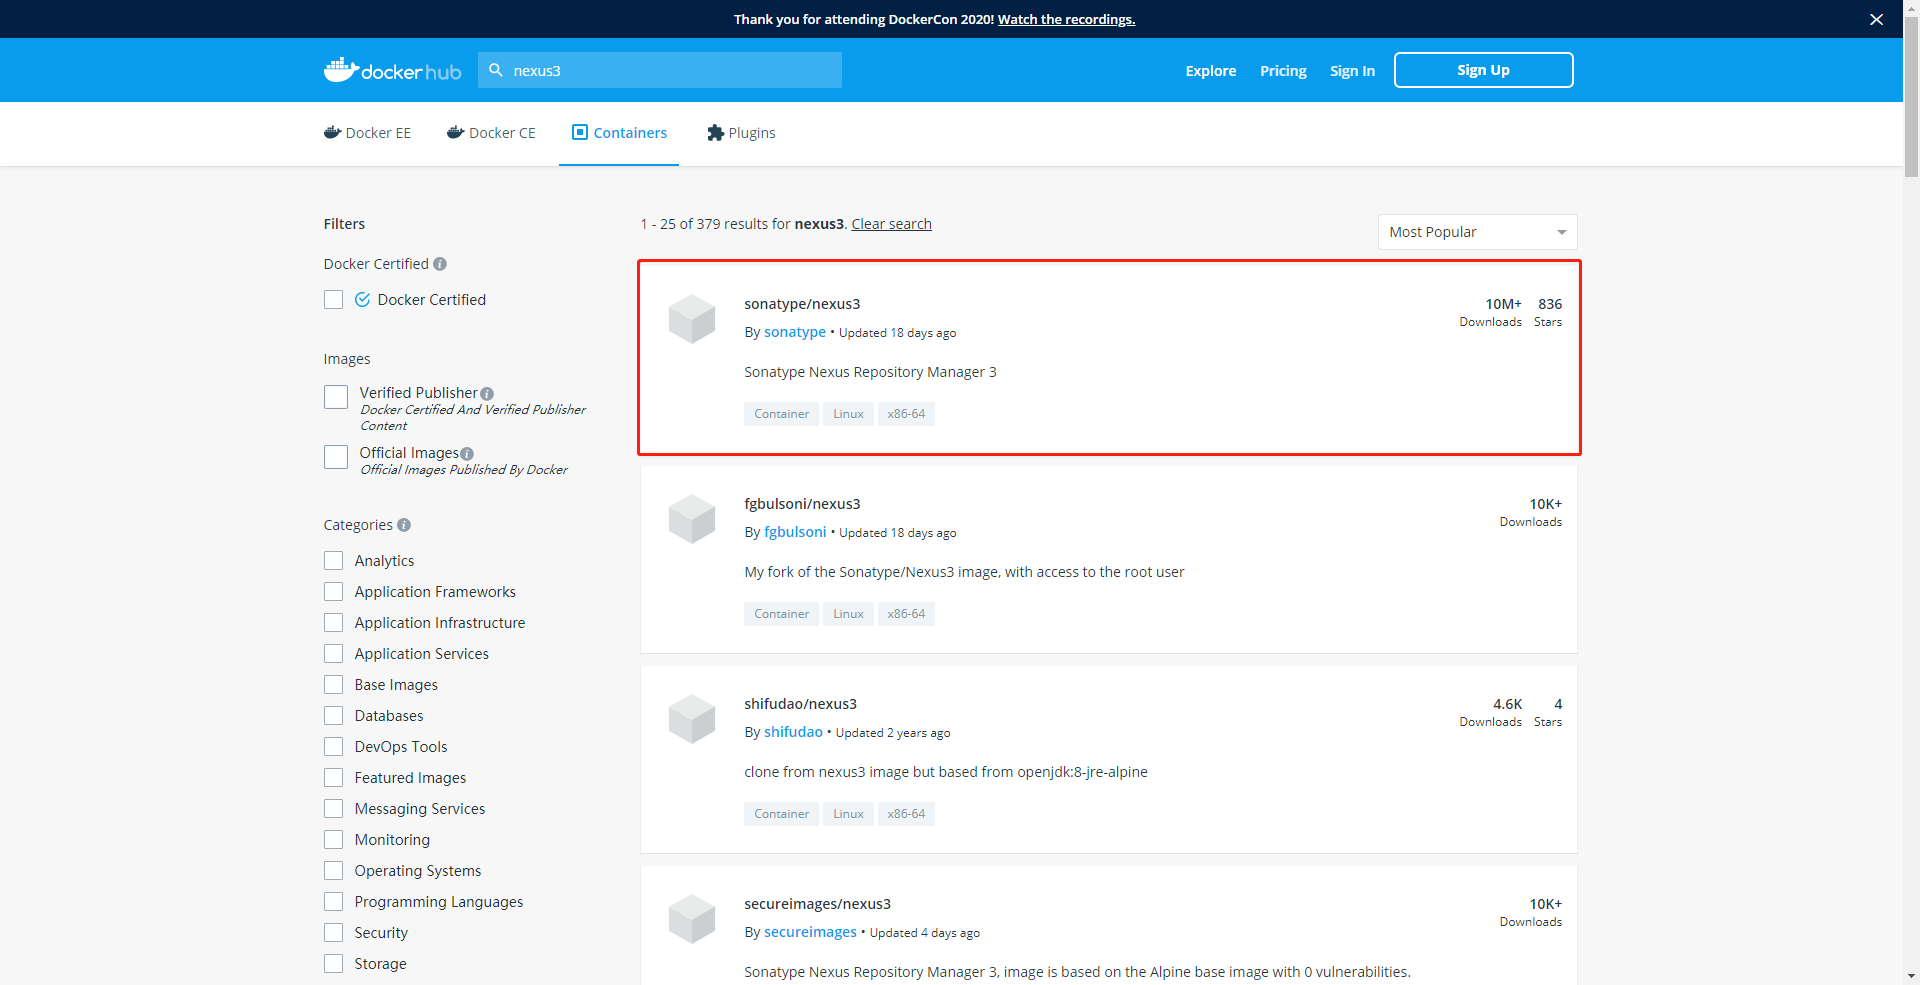Click the 4.6K Downloads count on shifudao/nexus3
1920x985 pixels.
coord(1490,711)
